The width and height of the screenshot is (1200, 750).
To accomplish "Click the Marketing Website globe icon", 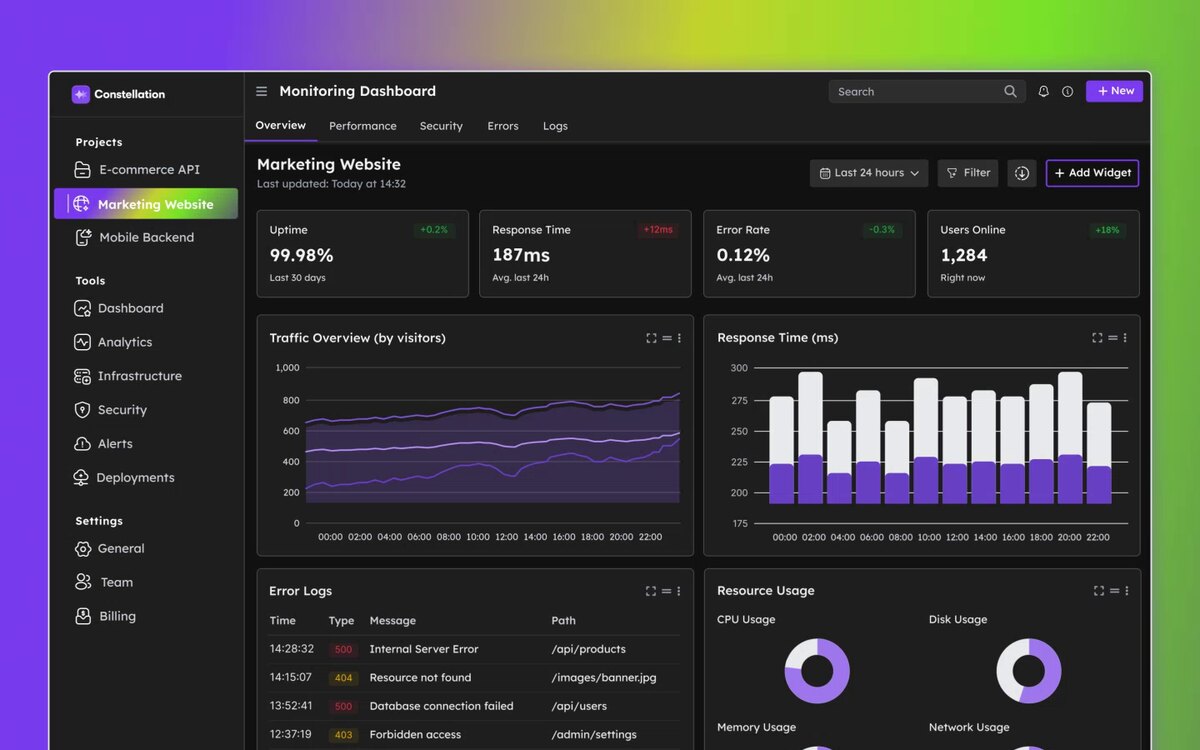I will tap(80, 204).
